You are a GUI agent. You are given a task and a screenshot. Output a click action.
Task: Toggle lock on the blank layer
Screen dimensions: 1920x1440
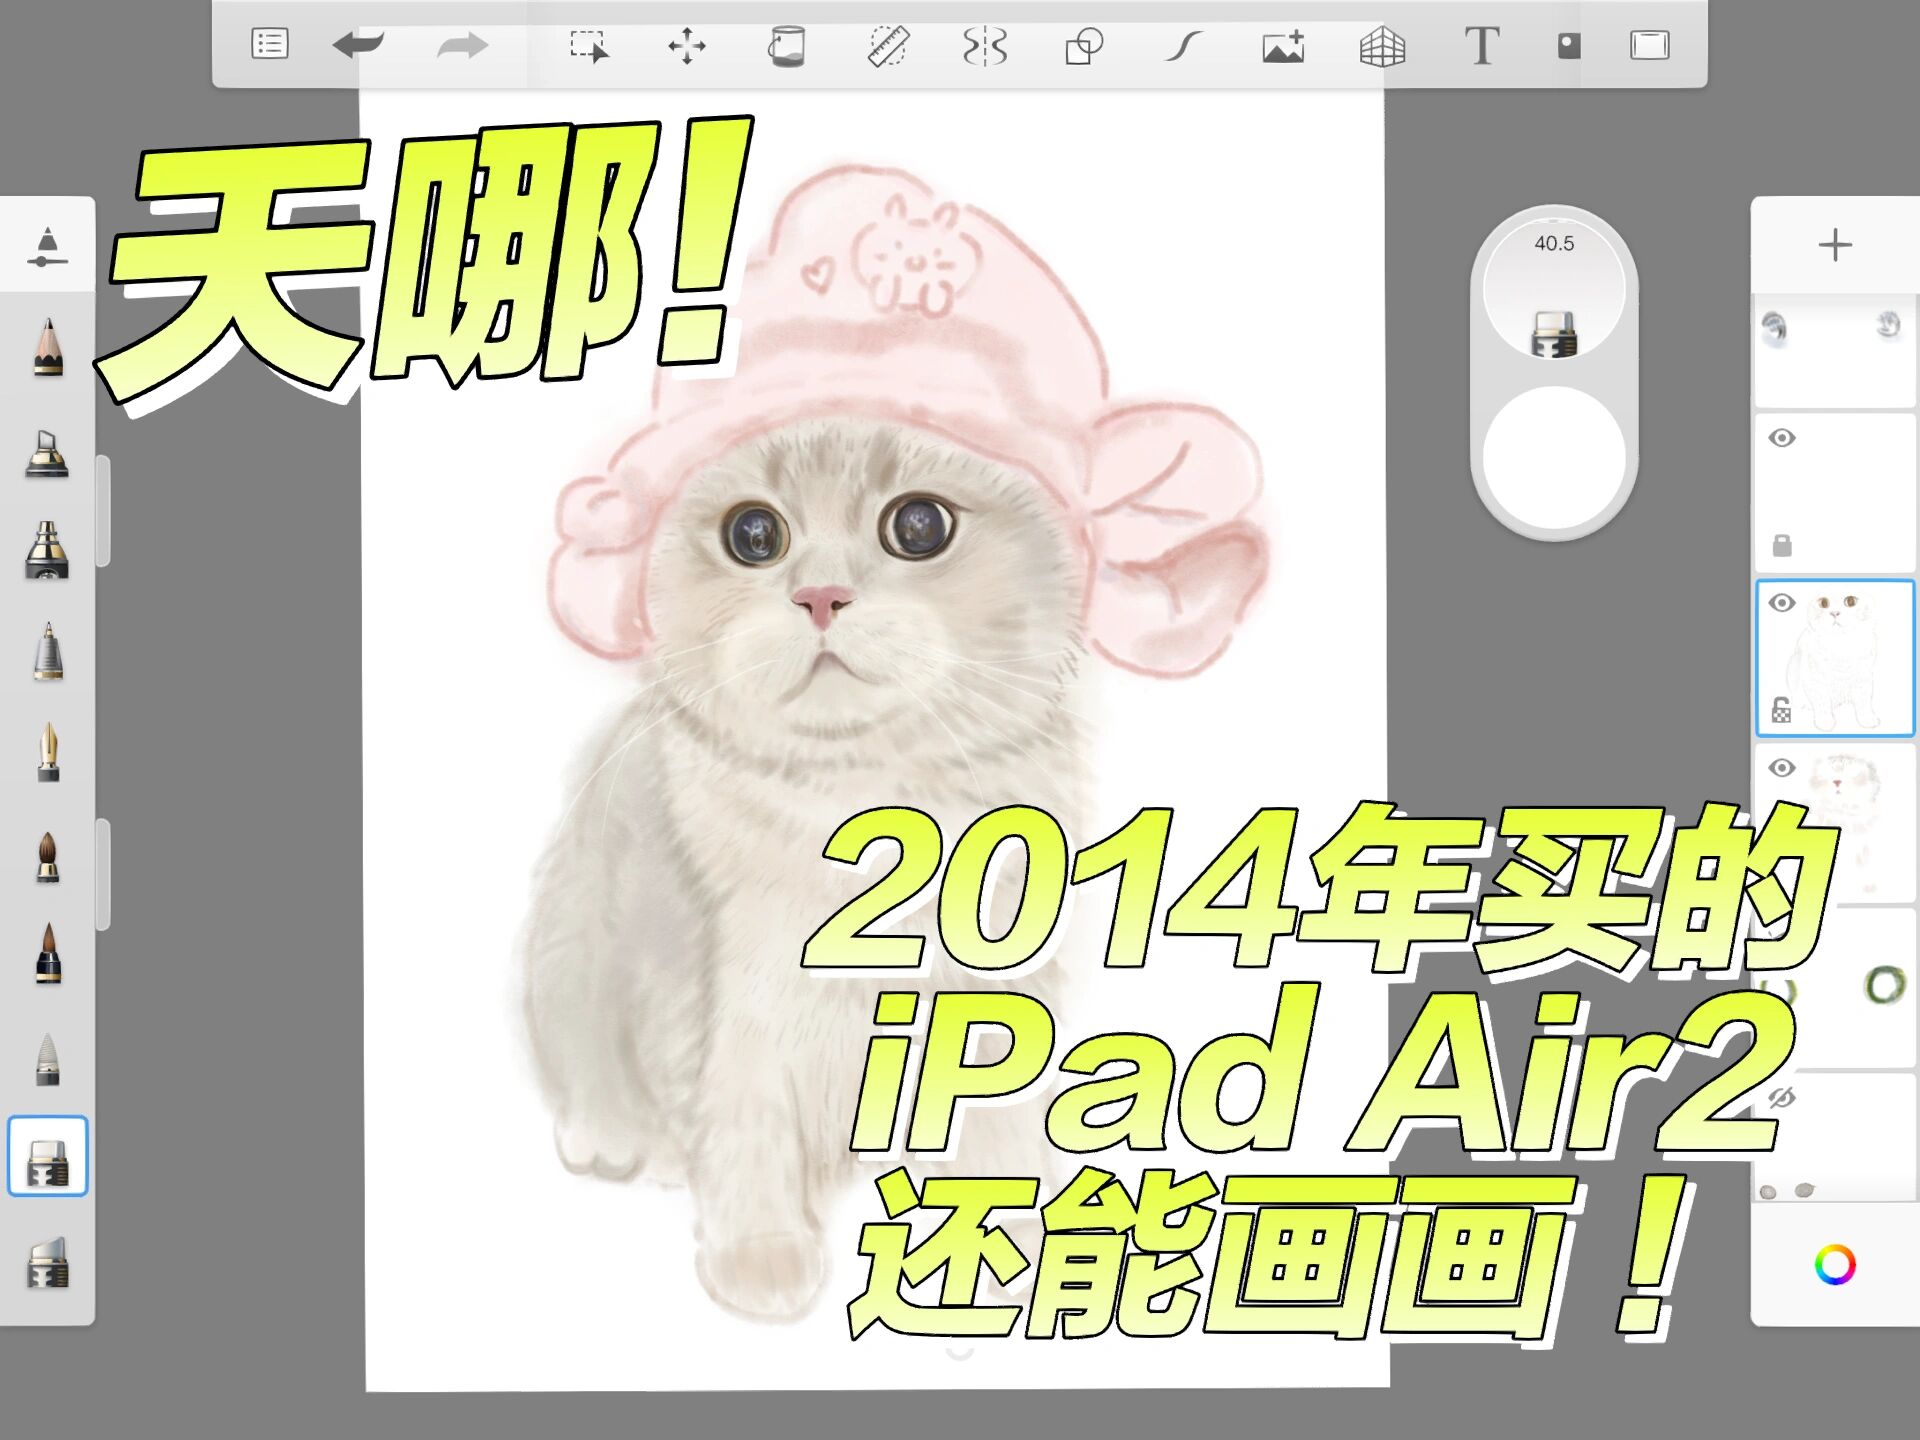1782,545
